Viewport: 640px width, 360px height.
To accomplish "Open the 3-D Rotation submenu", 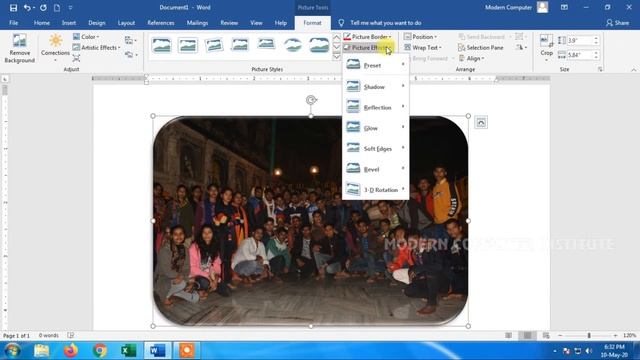I will point(376,190).
